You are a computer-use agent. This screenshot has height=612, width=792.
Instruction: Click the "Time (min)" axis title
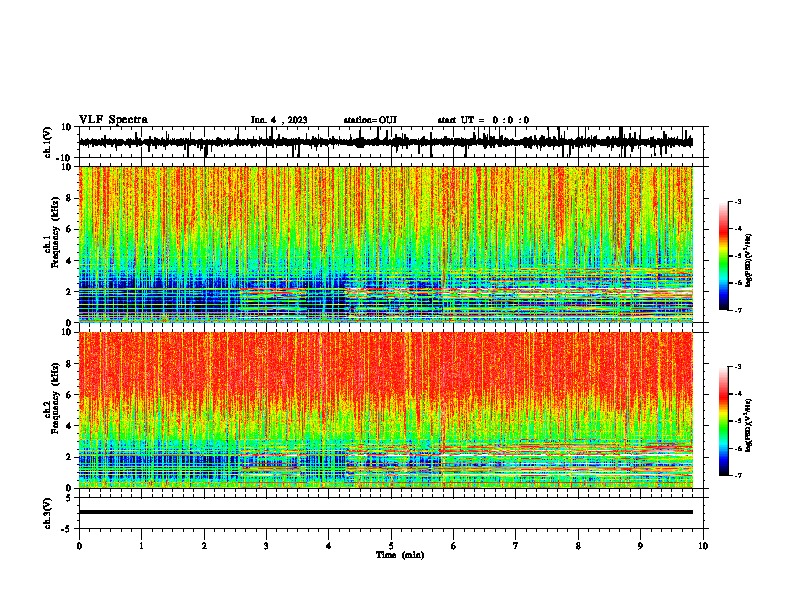(400, 555)
